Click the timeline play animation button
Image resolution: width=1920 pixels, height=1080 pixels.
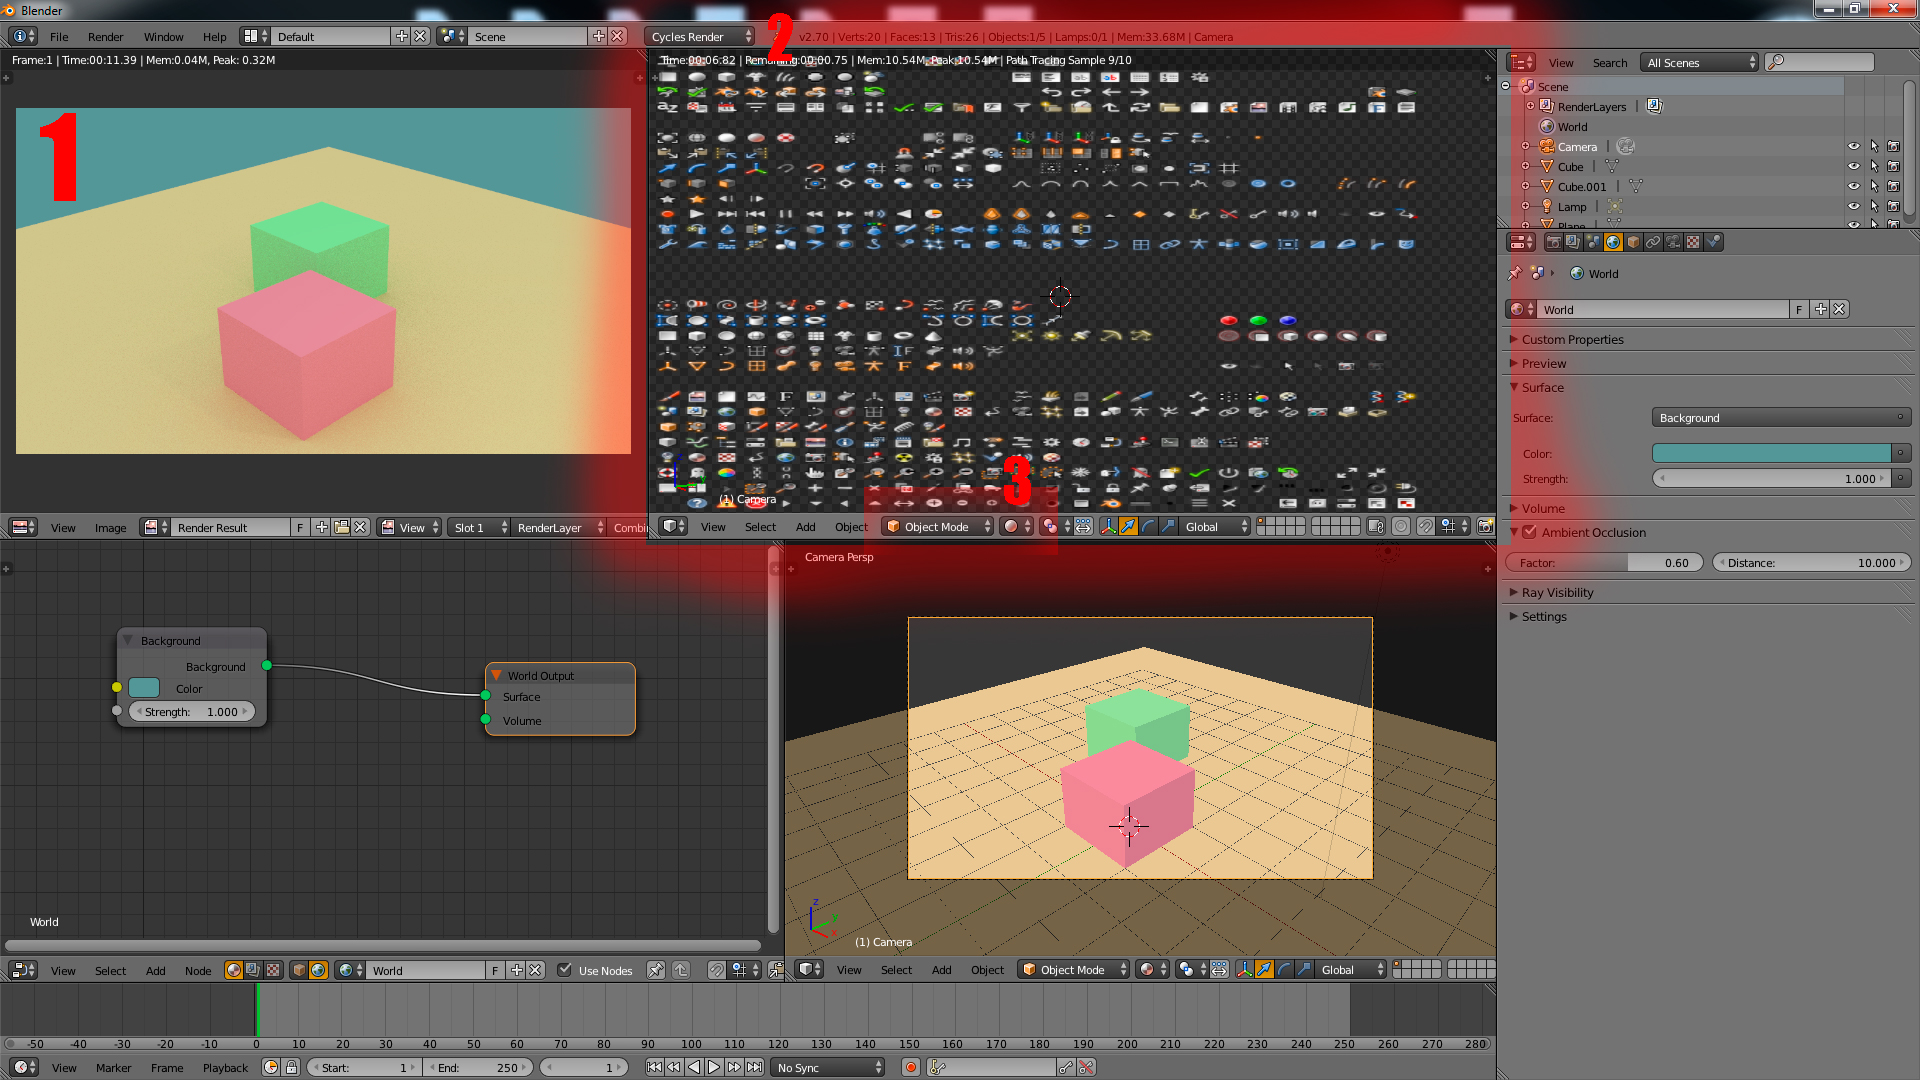714,1067
